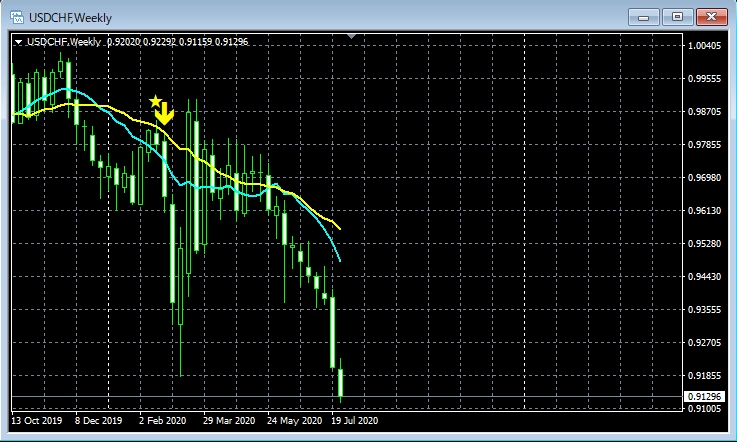Image resolution: width=737 pixels, height=442 pixels.
Task: Click the 29 Mar 2020 date label
Action: 228,421
